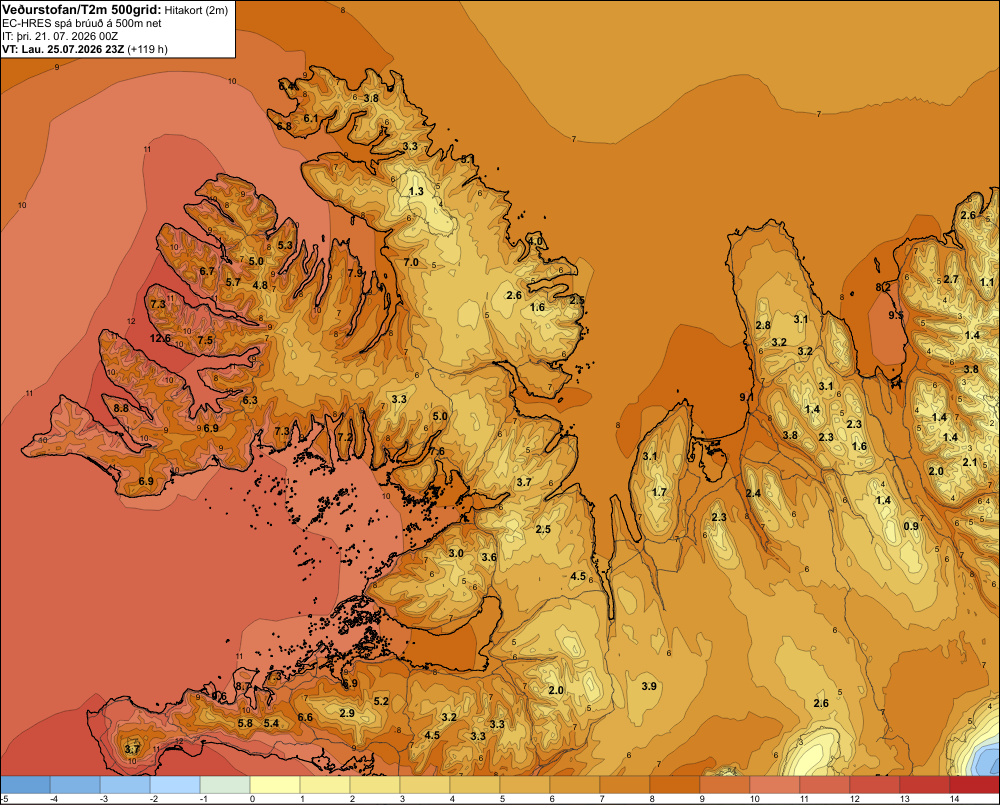Click the '6.7' temperature value
Viewport: 1000px width, 805px height.
tap(207, 271)
